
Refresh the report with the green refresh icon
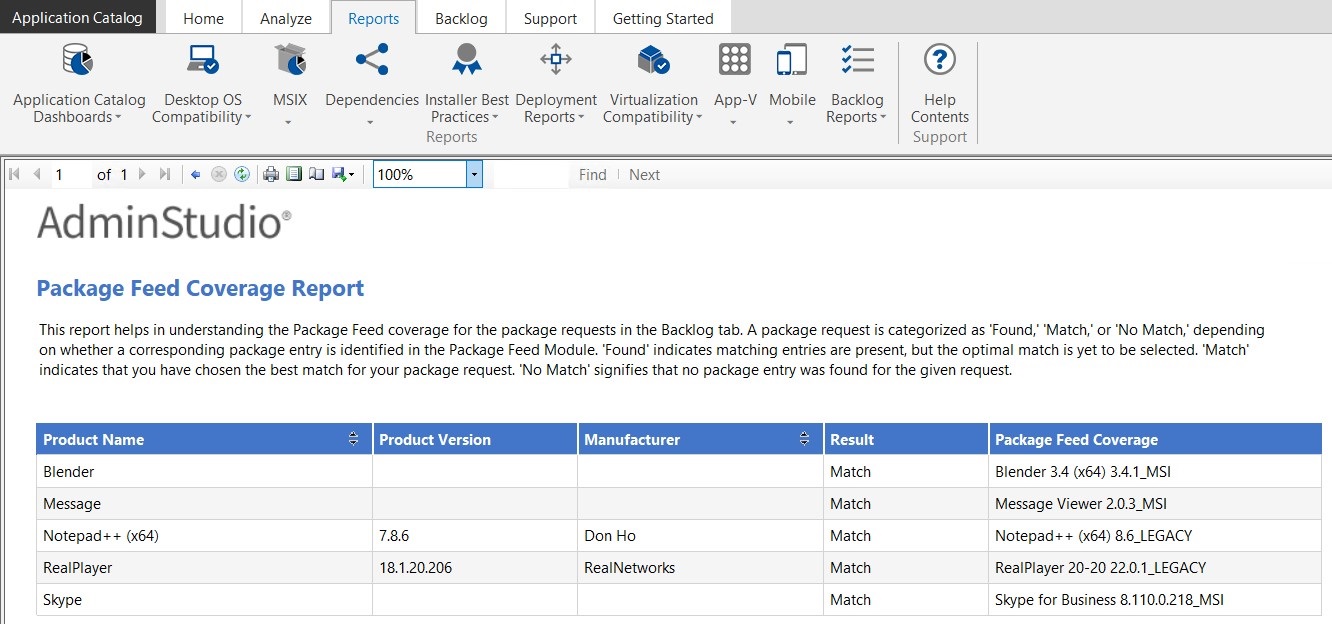pyautogui.click(x=242, y=175)
